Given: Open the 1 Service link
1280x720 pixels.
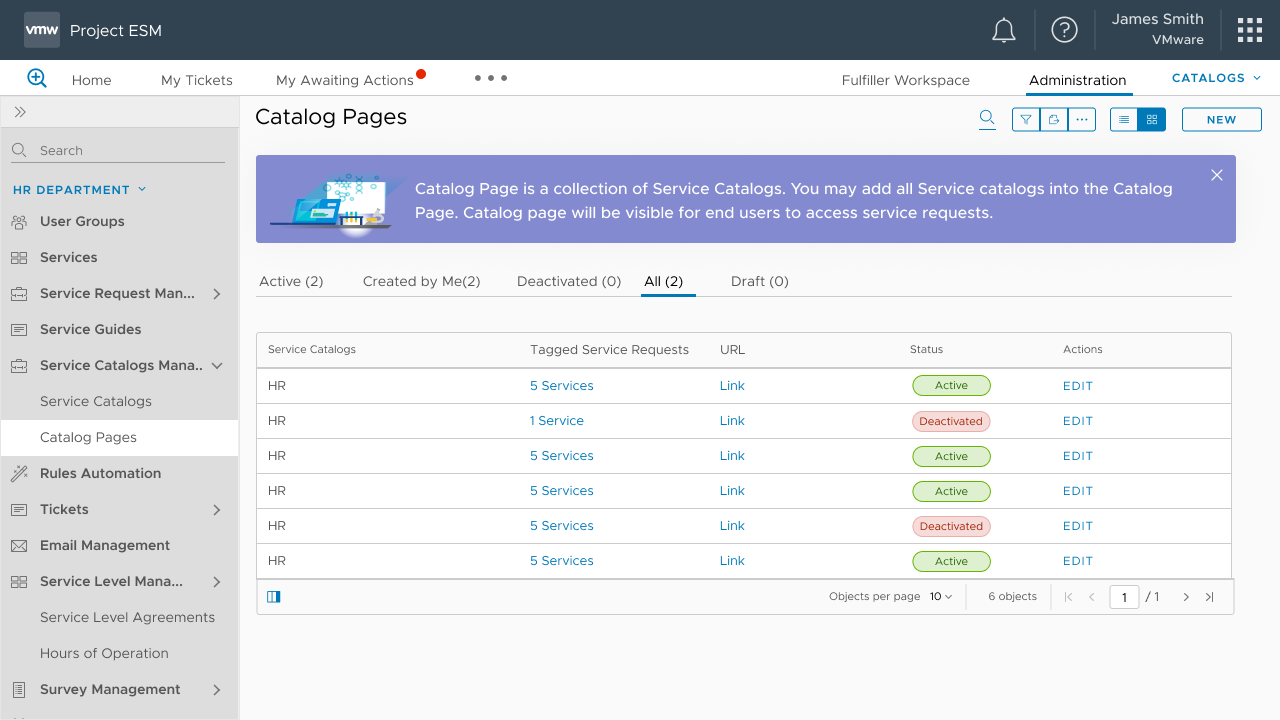Looking at the screenshot, I should [x=557, y=421].
